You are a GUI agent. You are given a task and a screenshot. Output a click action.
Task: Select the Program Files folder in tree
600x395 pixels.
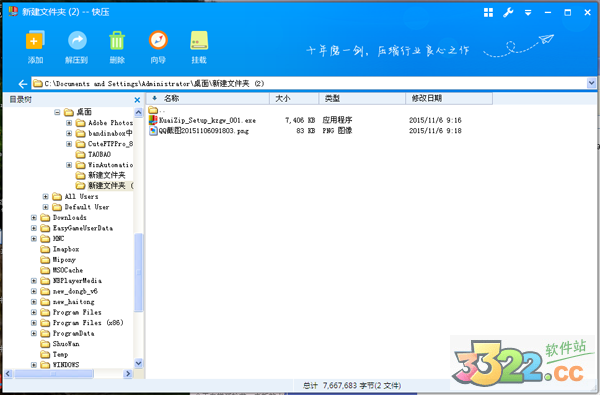point(71,312)
